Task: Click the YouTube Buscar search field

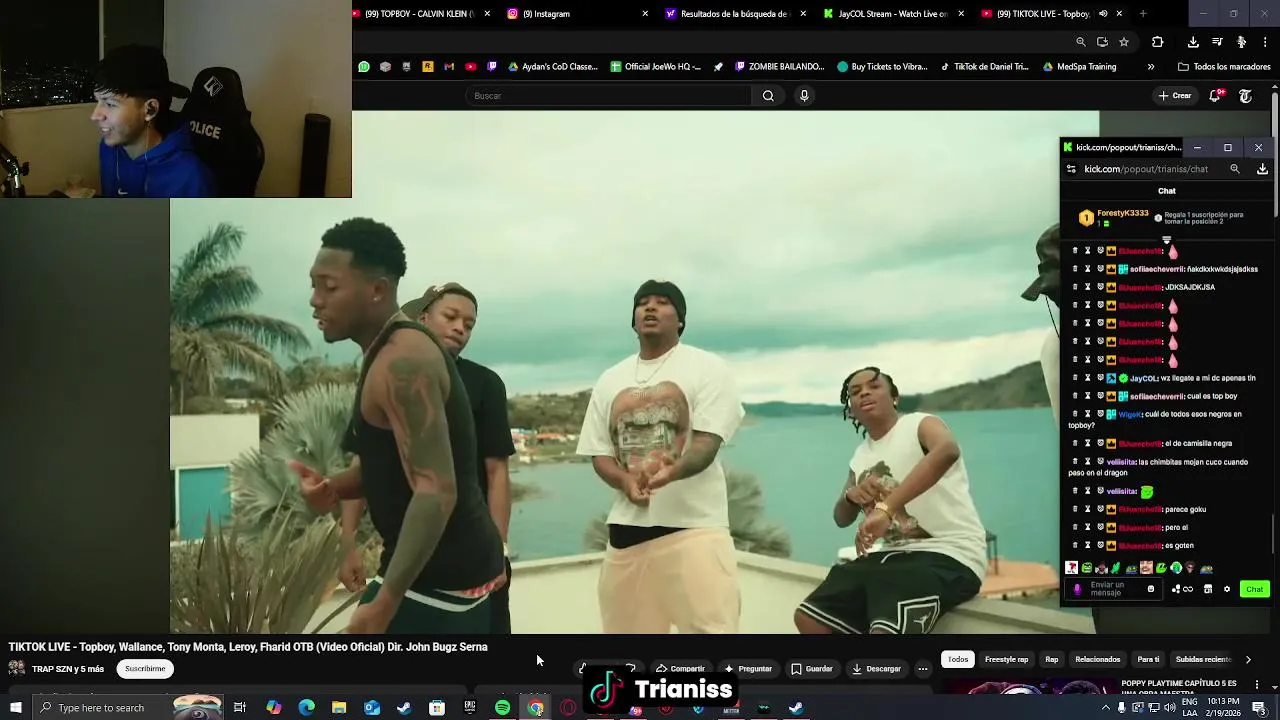Action: [x=608, y=96]
